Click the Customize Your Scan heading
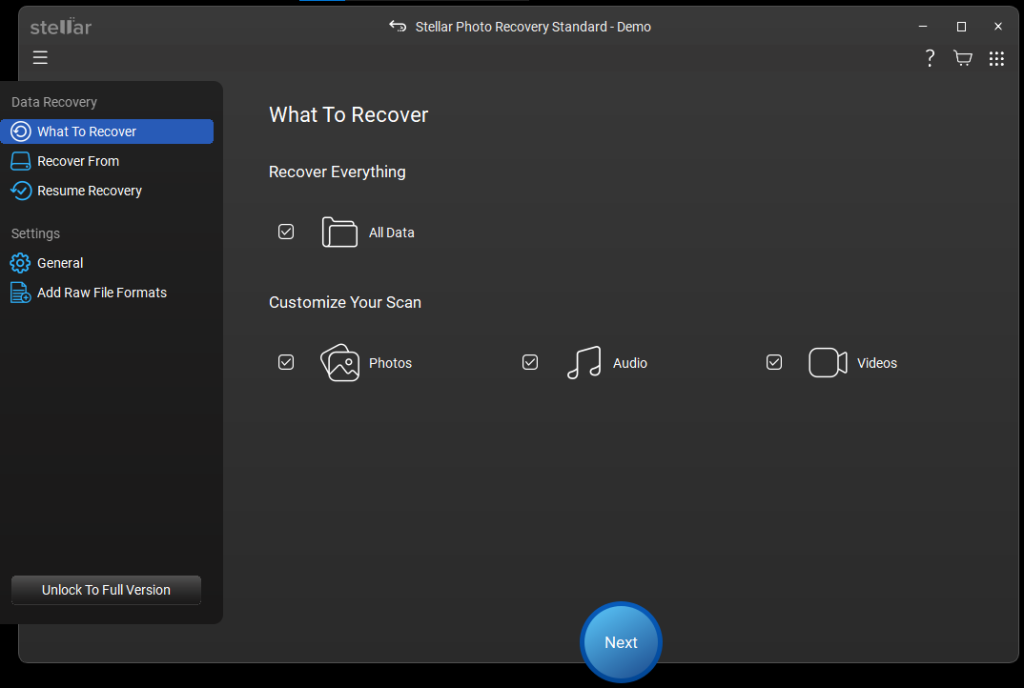The height and width of the screenshot is (688, 1024). [345, 302]
